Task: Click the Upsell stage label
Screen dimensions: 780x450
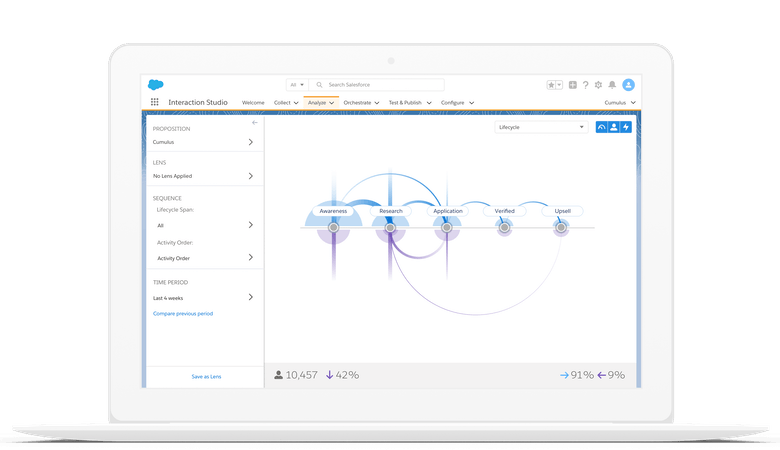Action: [x=563, y=211]
